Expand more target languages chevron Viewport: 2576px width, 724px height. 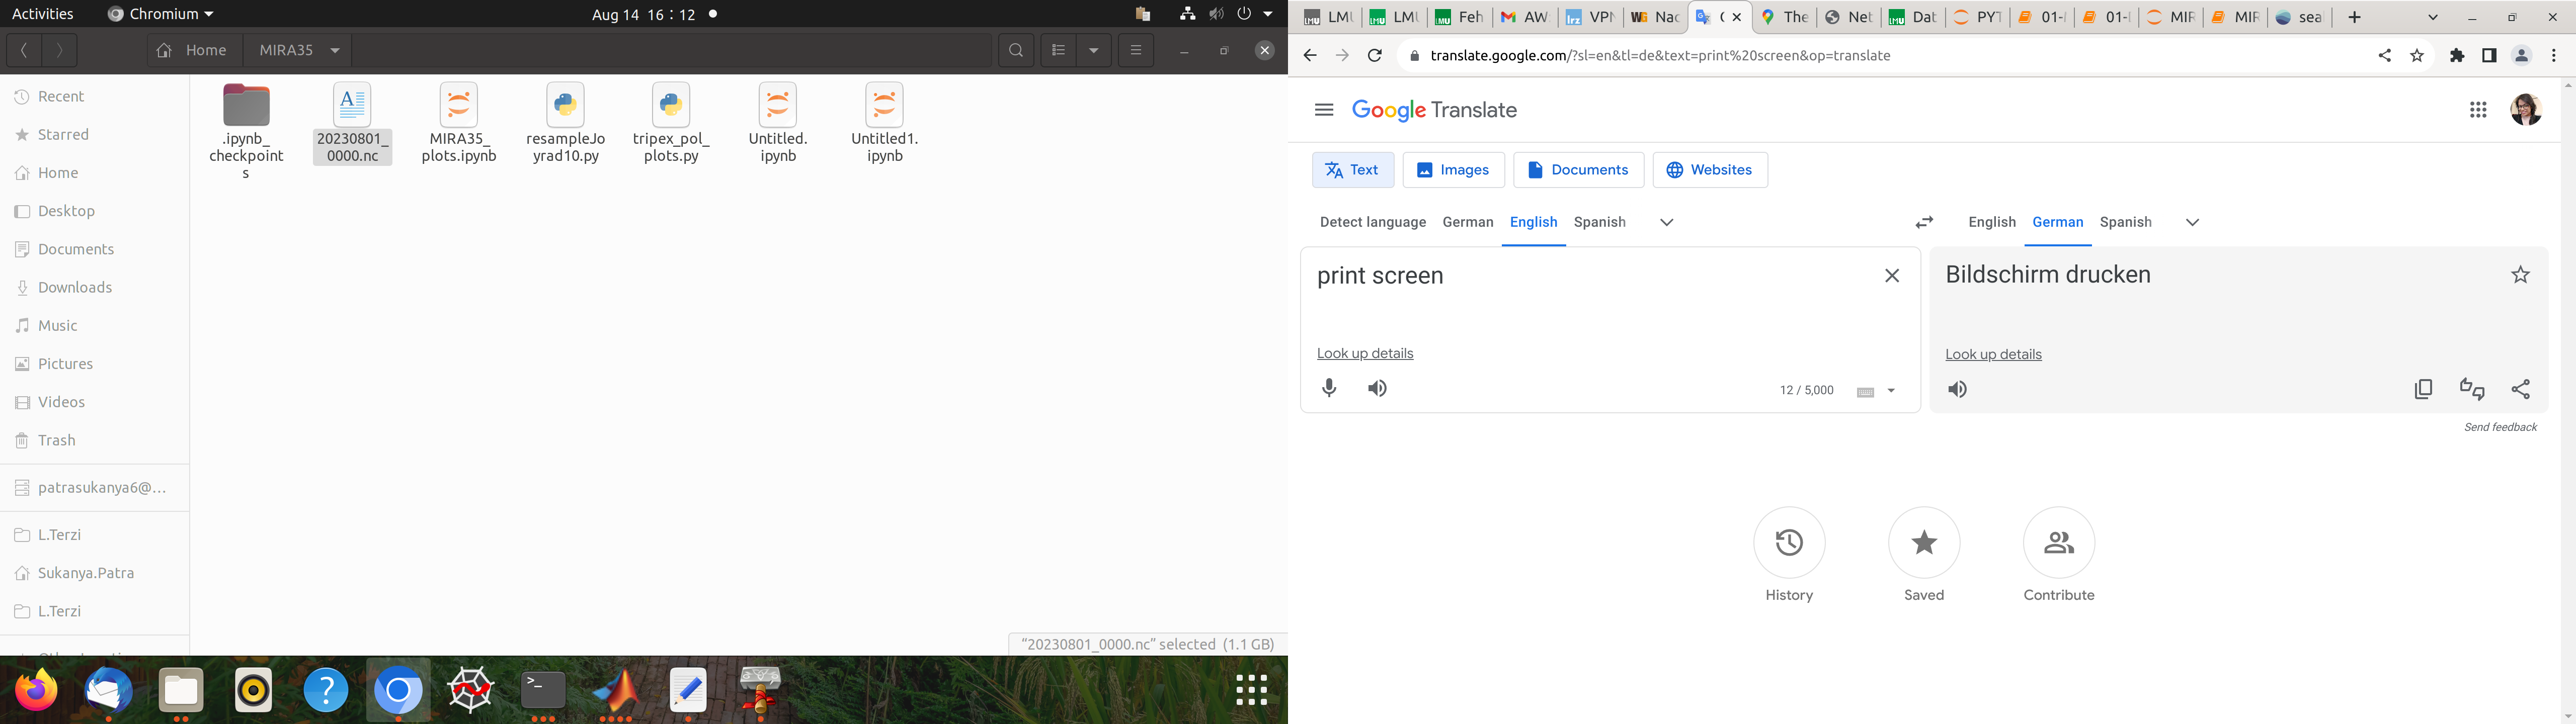pyautogui.click(x=2192, y=222)
